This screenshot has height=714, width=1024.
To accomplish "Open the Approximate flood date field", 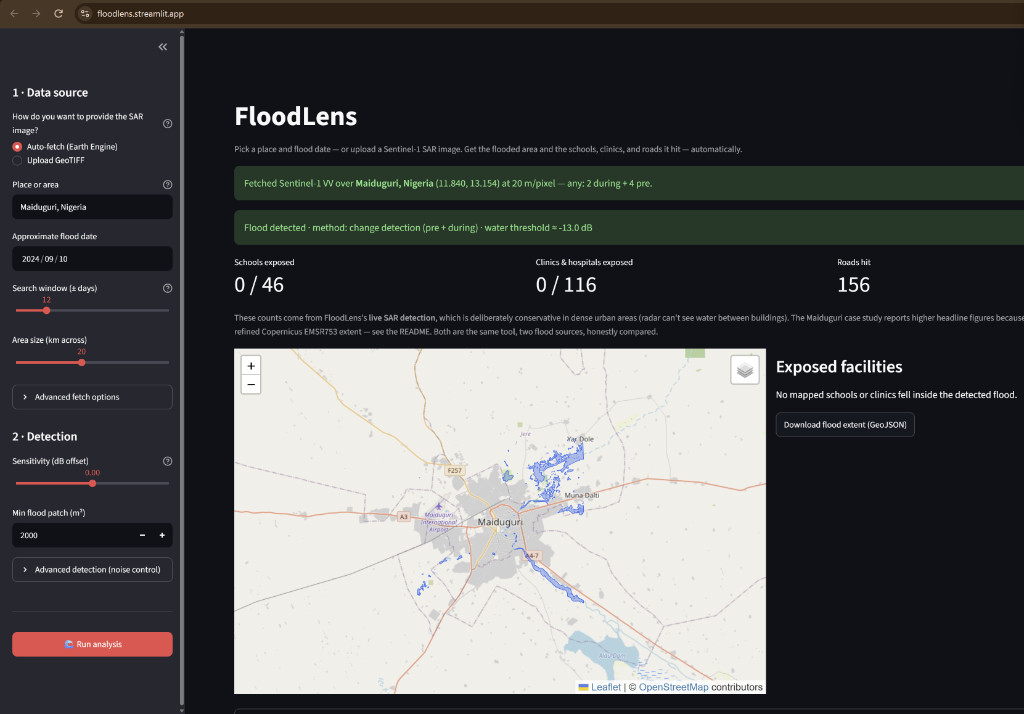I will tap(92, 259).
